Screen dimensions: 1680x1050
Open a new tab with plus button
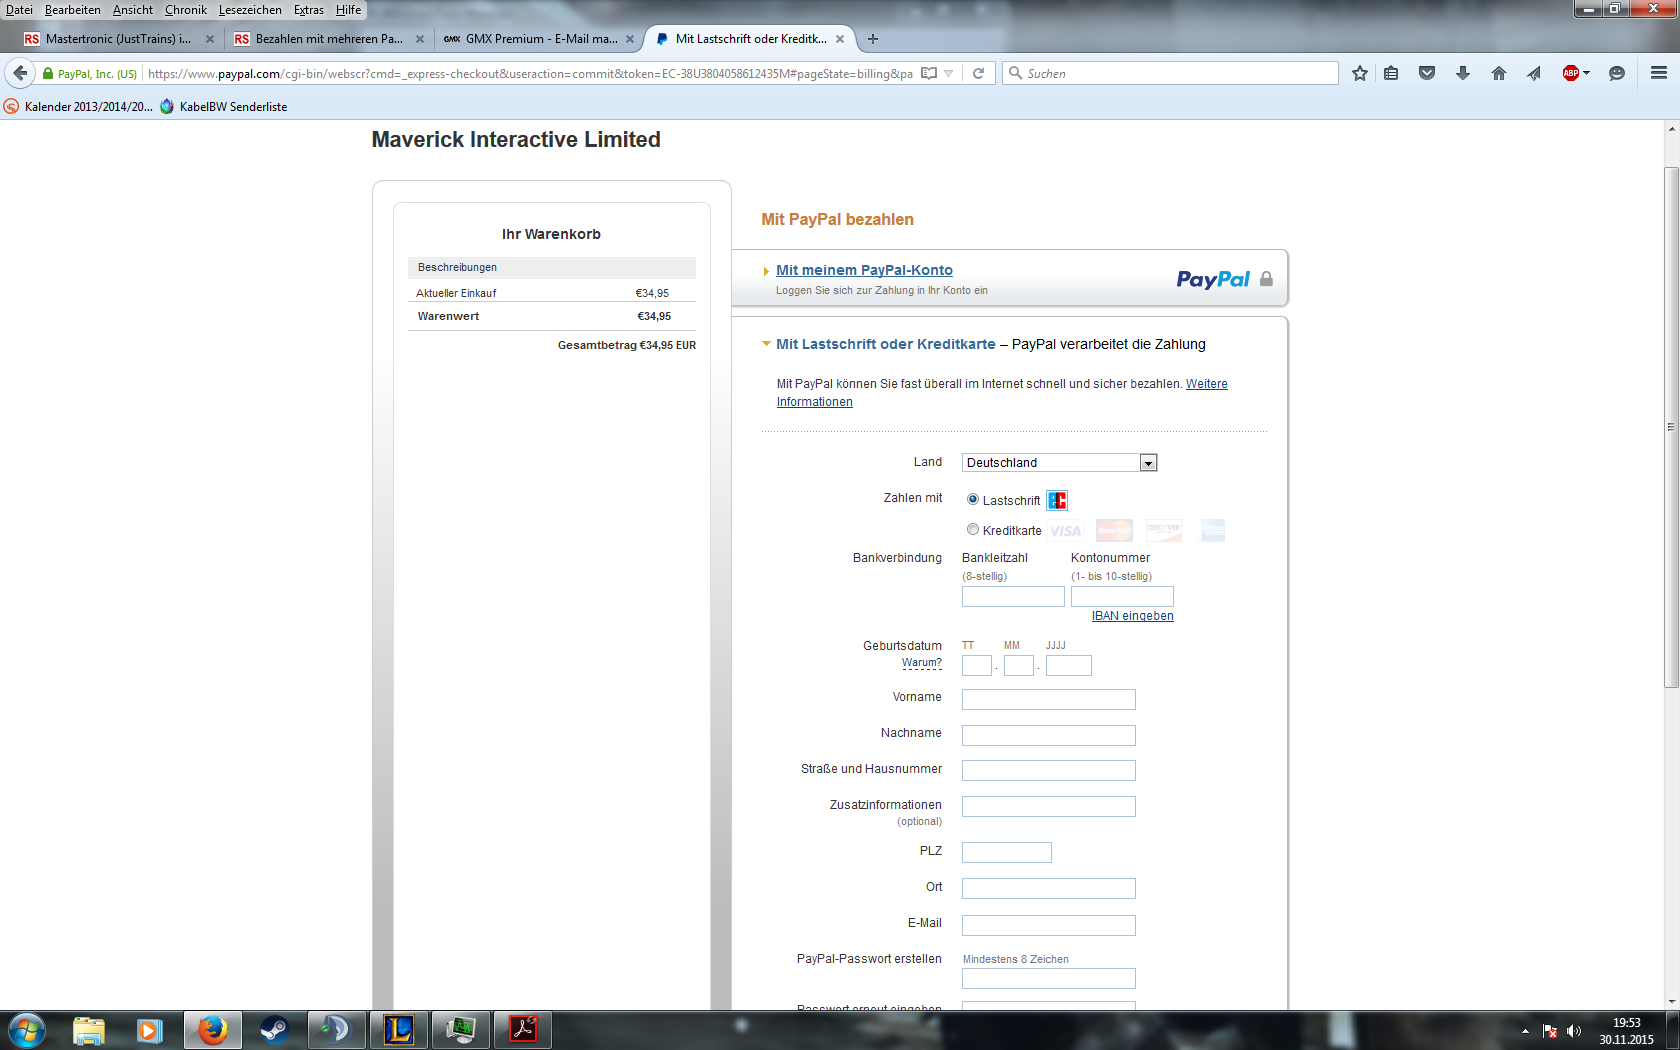pyautogui.click(x=873, y=39)
